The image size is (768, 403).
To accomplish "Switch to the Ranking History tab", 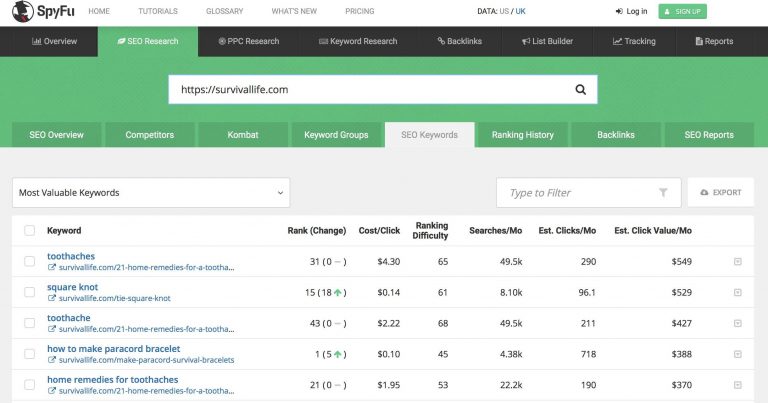I will [523, 135].
